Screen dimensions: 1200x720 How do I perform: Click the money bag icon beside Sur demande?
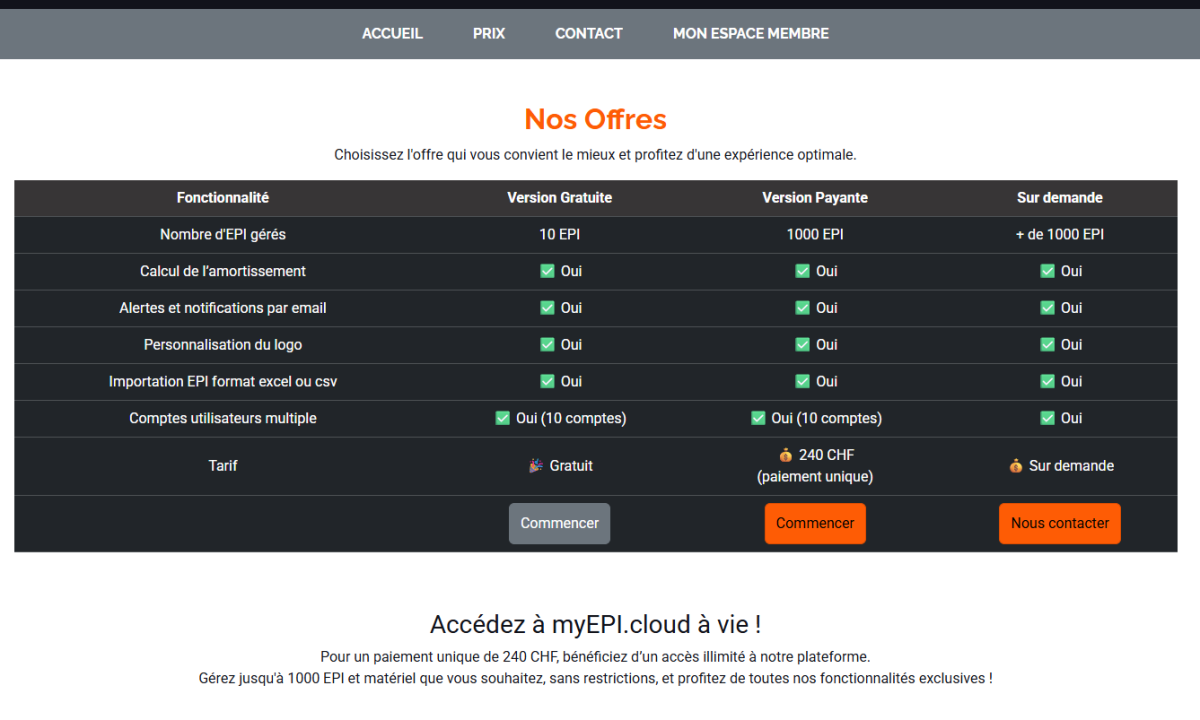(1016, 466)
